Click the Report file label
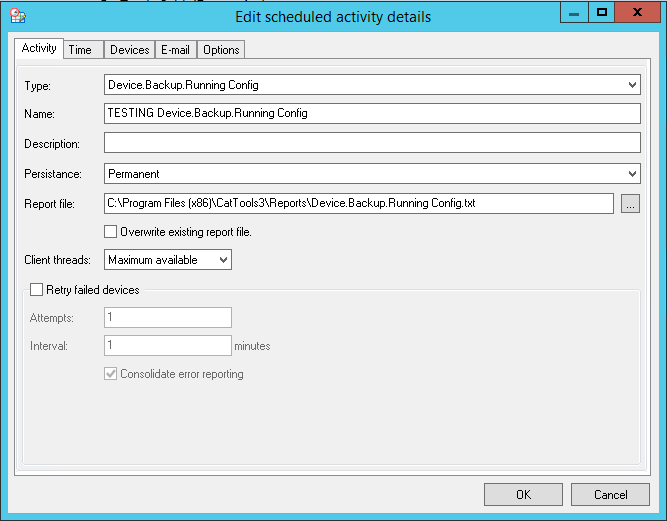667x521 pixels. pos(49,204)
